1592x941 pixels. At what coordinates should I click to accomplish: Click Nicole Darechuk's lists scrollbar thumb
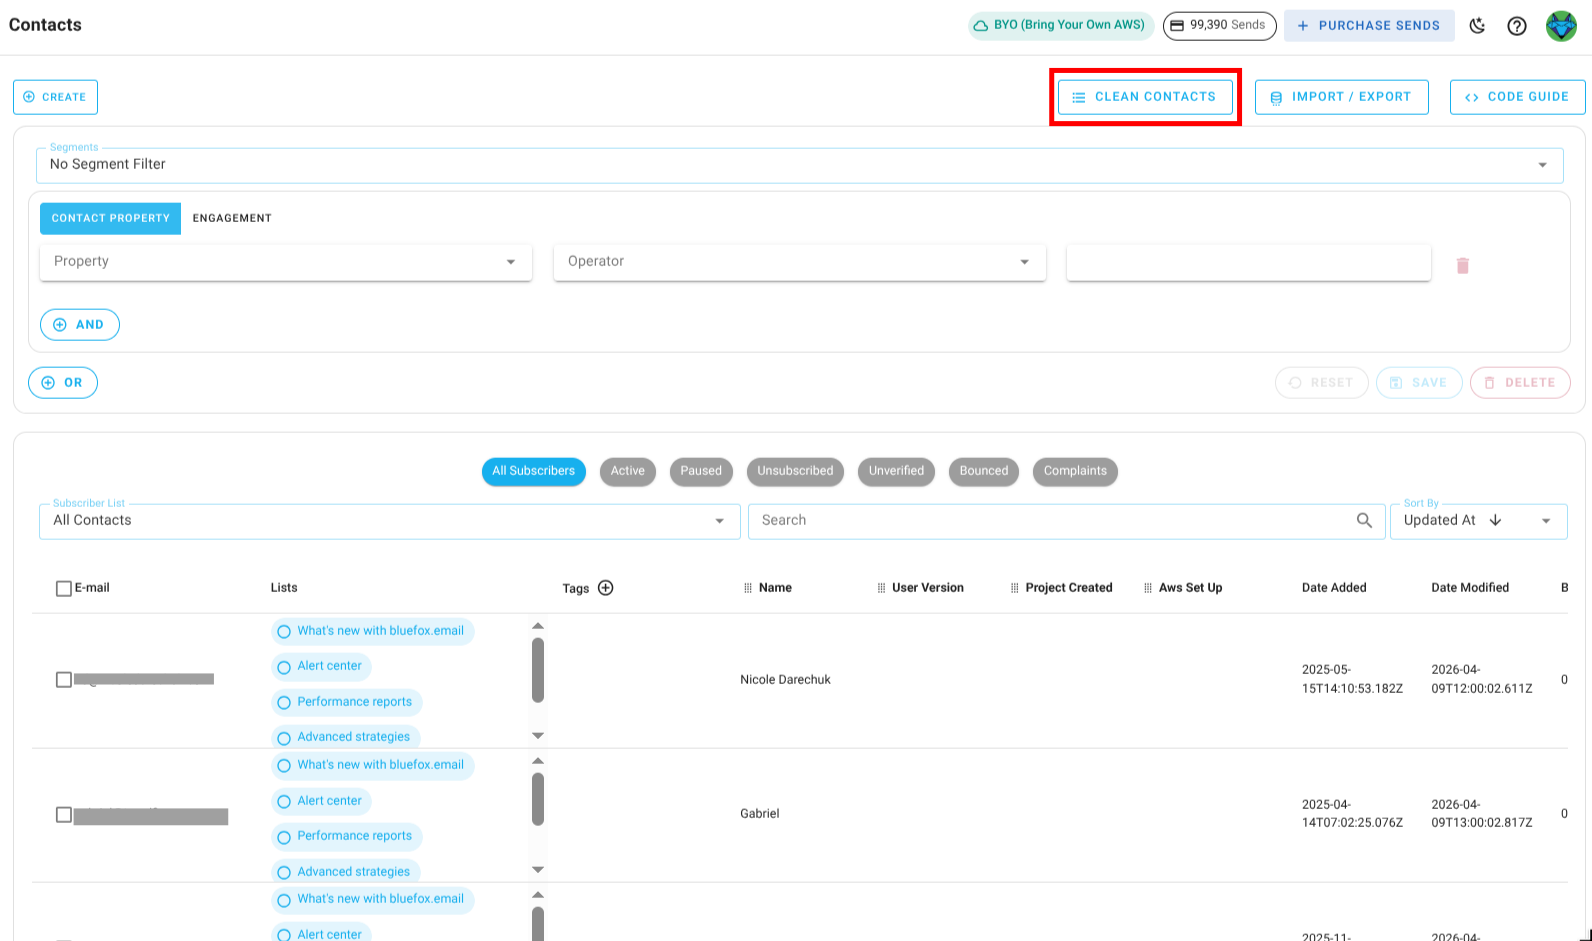pyautogui.click(x=538, y=670)
